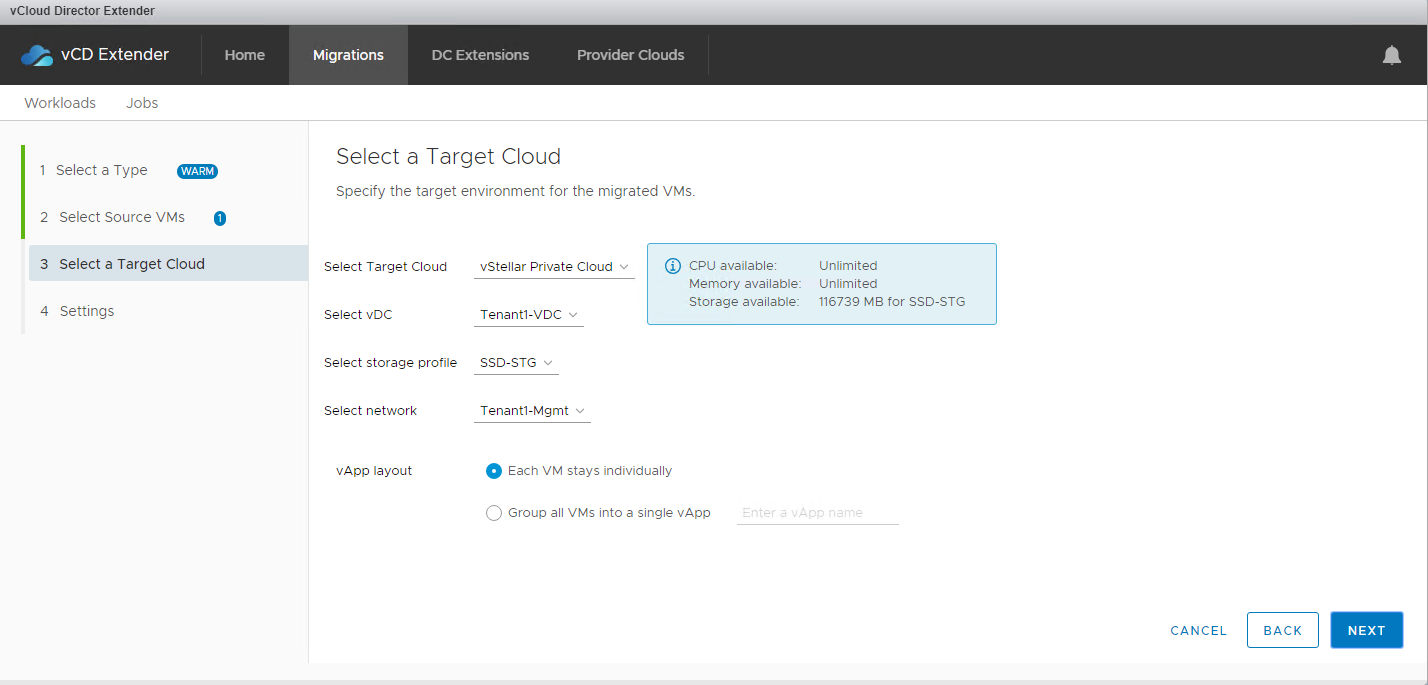
Task: Open the SSD-STG storage profile dropdown
Action: pos(516,363)
